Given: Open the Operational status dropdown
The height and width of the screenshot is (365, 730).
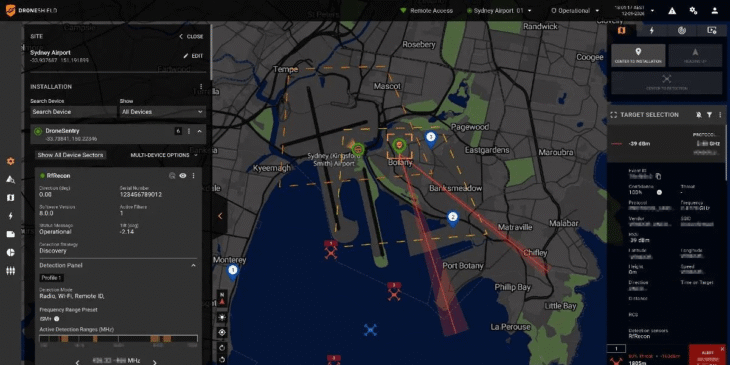Looking at the screenshot, I should pyautogui.click(x=575, y=11).
